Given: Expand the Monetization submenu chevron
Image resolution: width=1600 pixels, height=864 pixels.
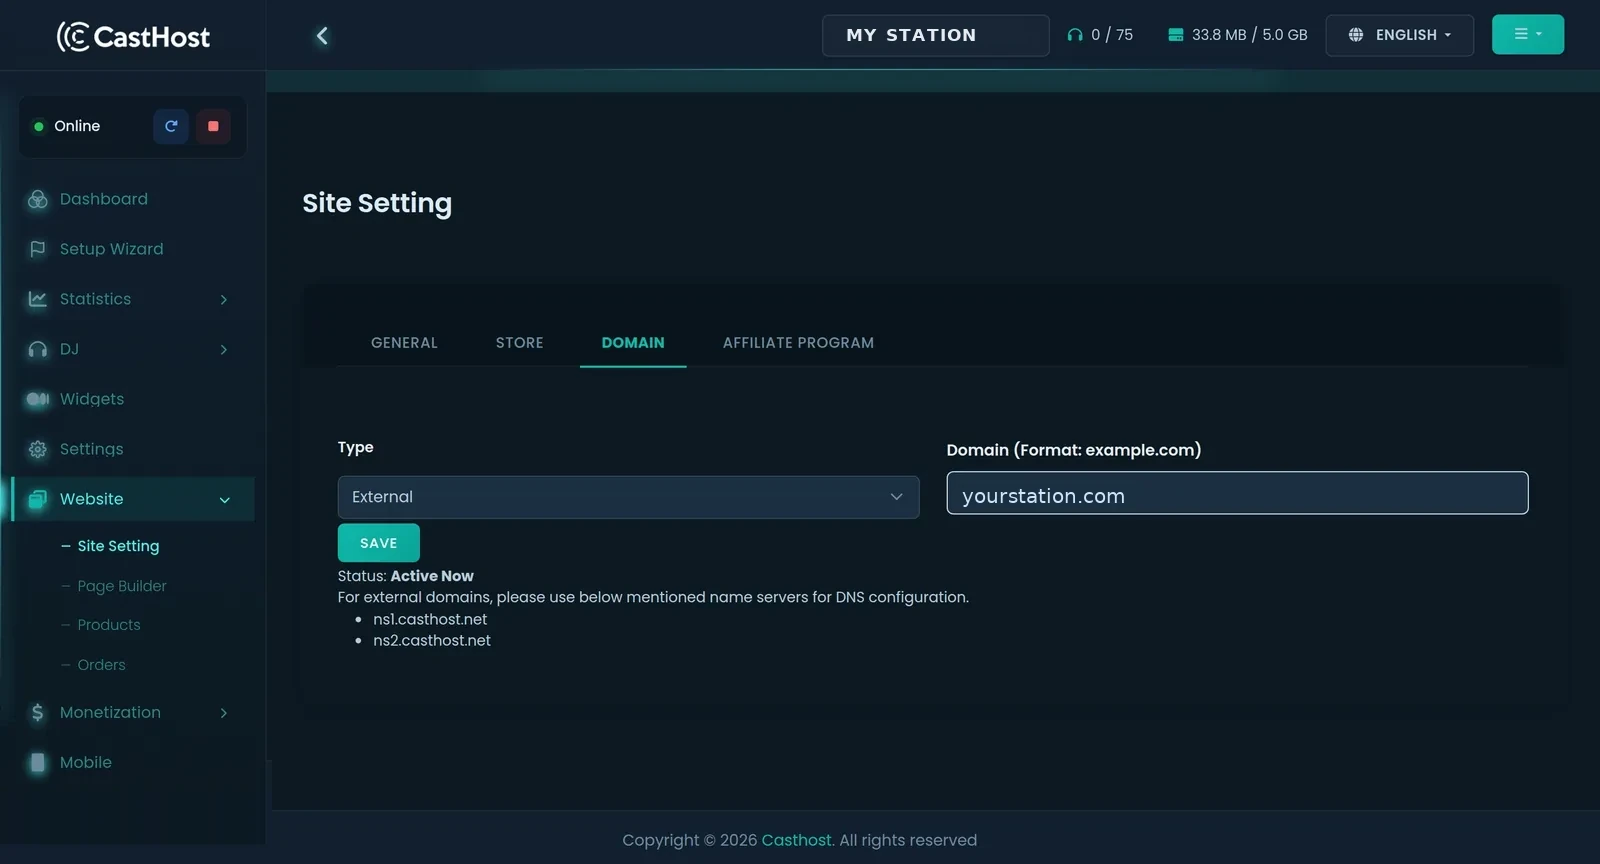Looking at the screenshot, I should pyautogui.click(x=224, y=712).
